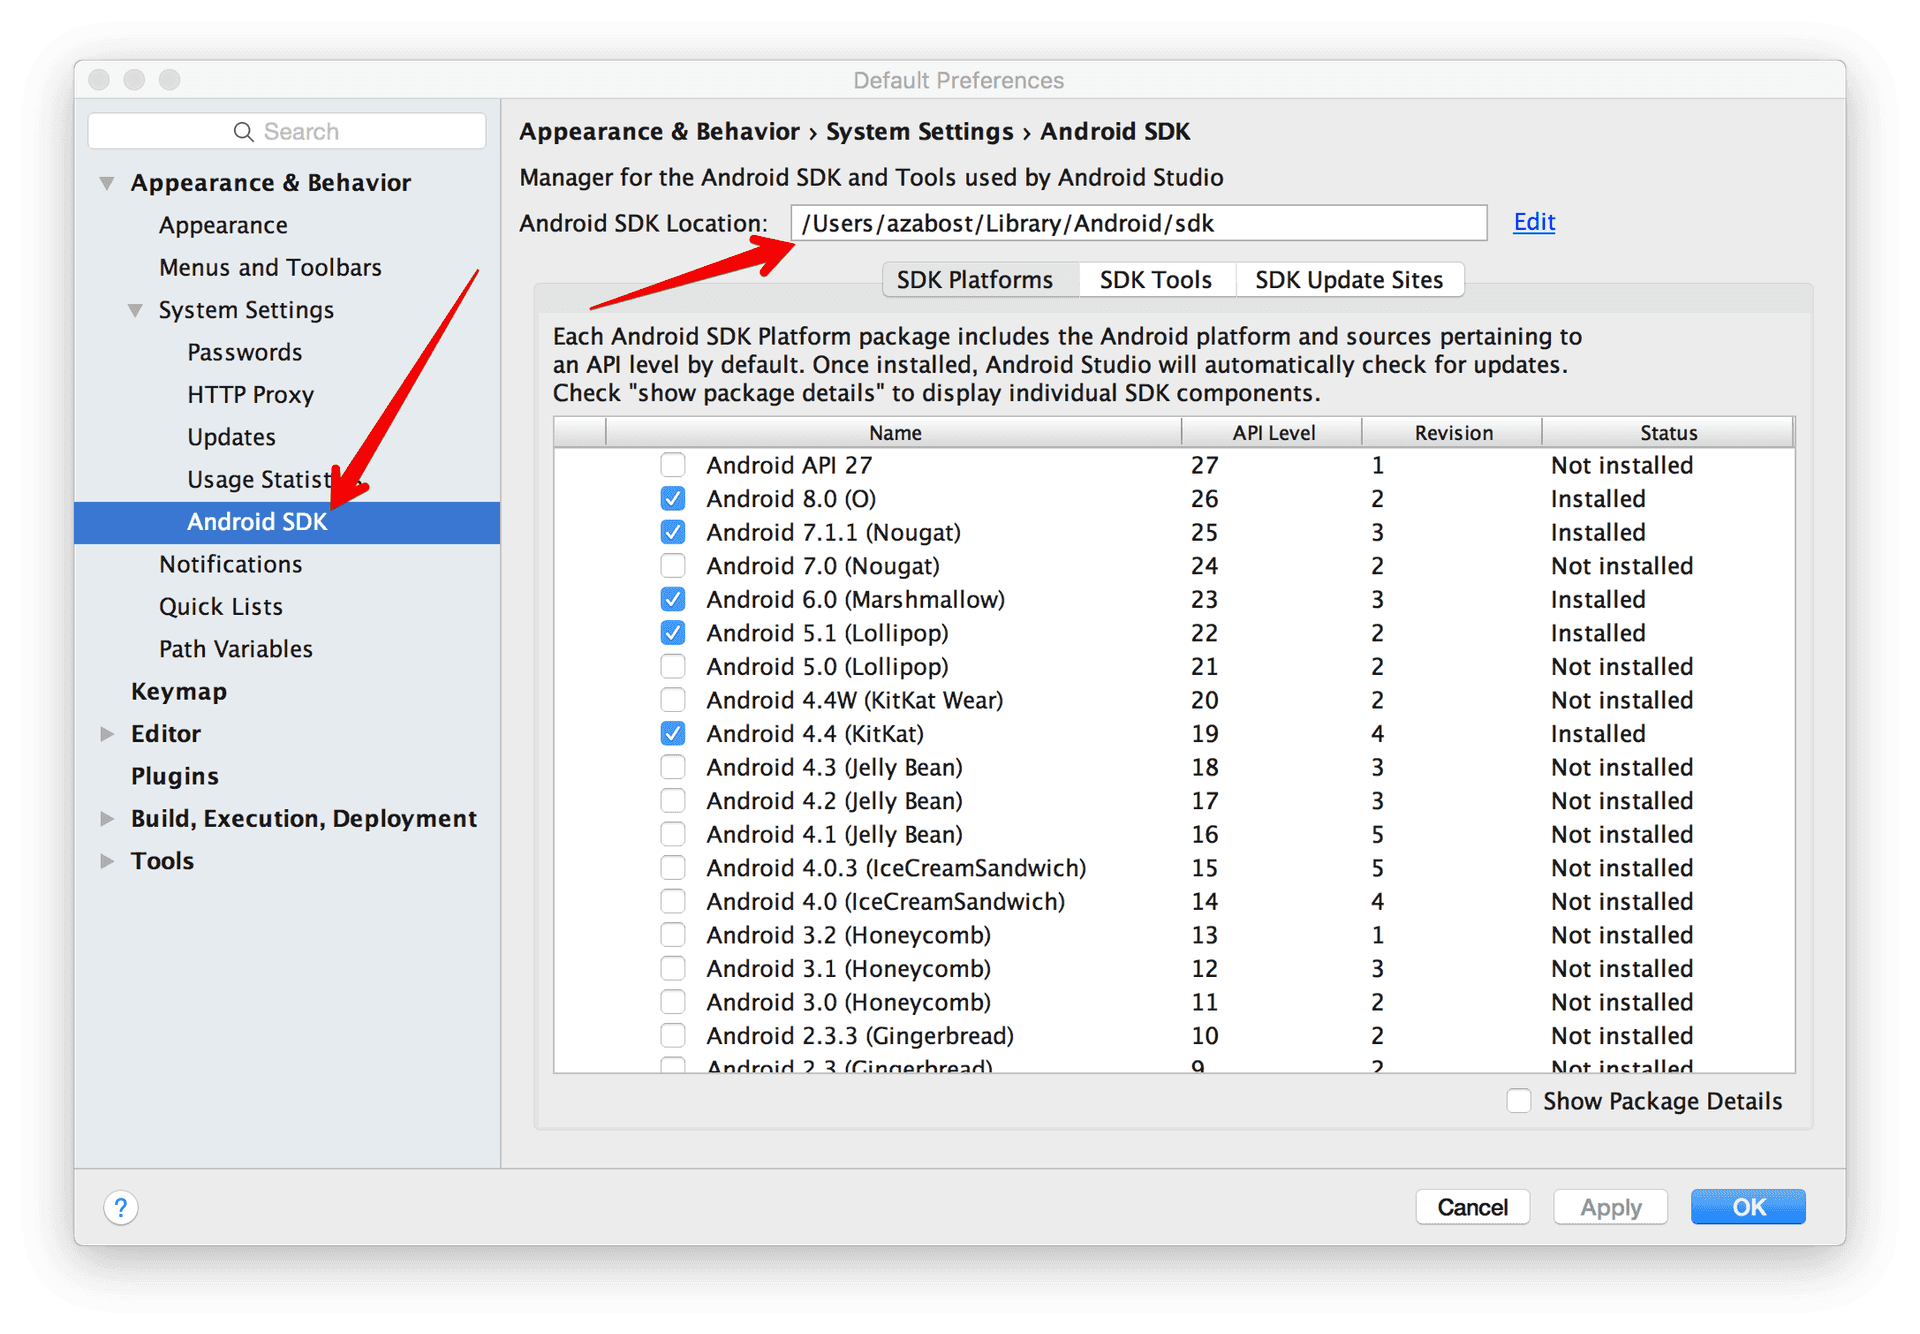Viewport: 1920px width, 1334px height.
Task: Collapse System Settings tree node
Action: pos(135,310)
